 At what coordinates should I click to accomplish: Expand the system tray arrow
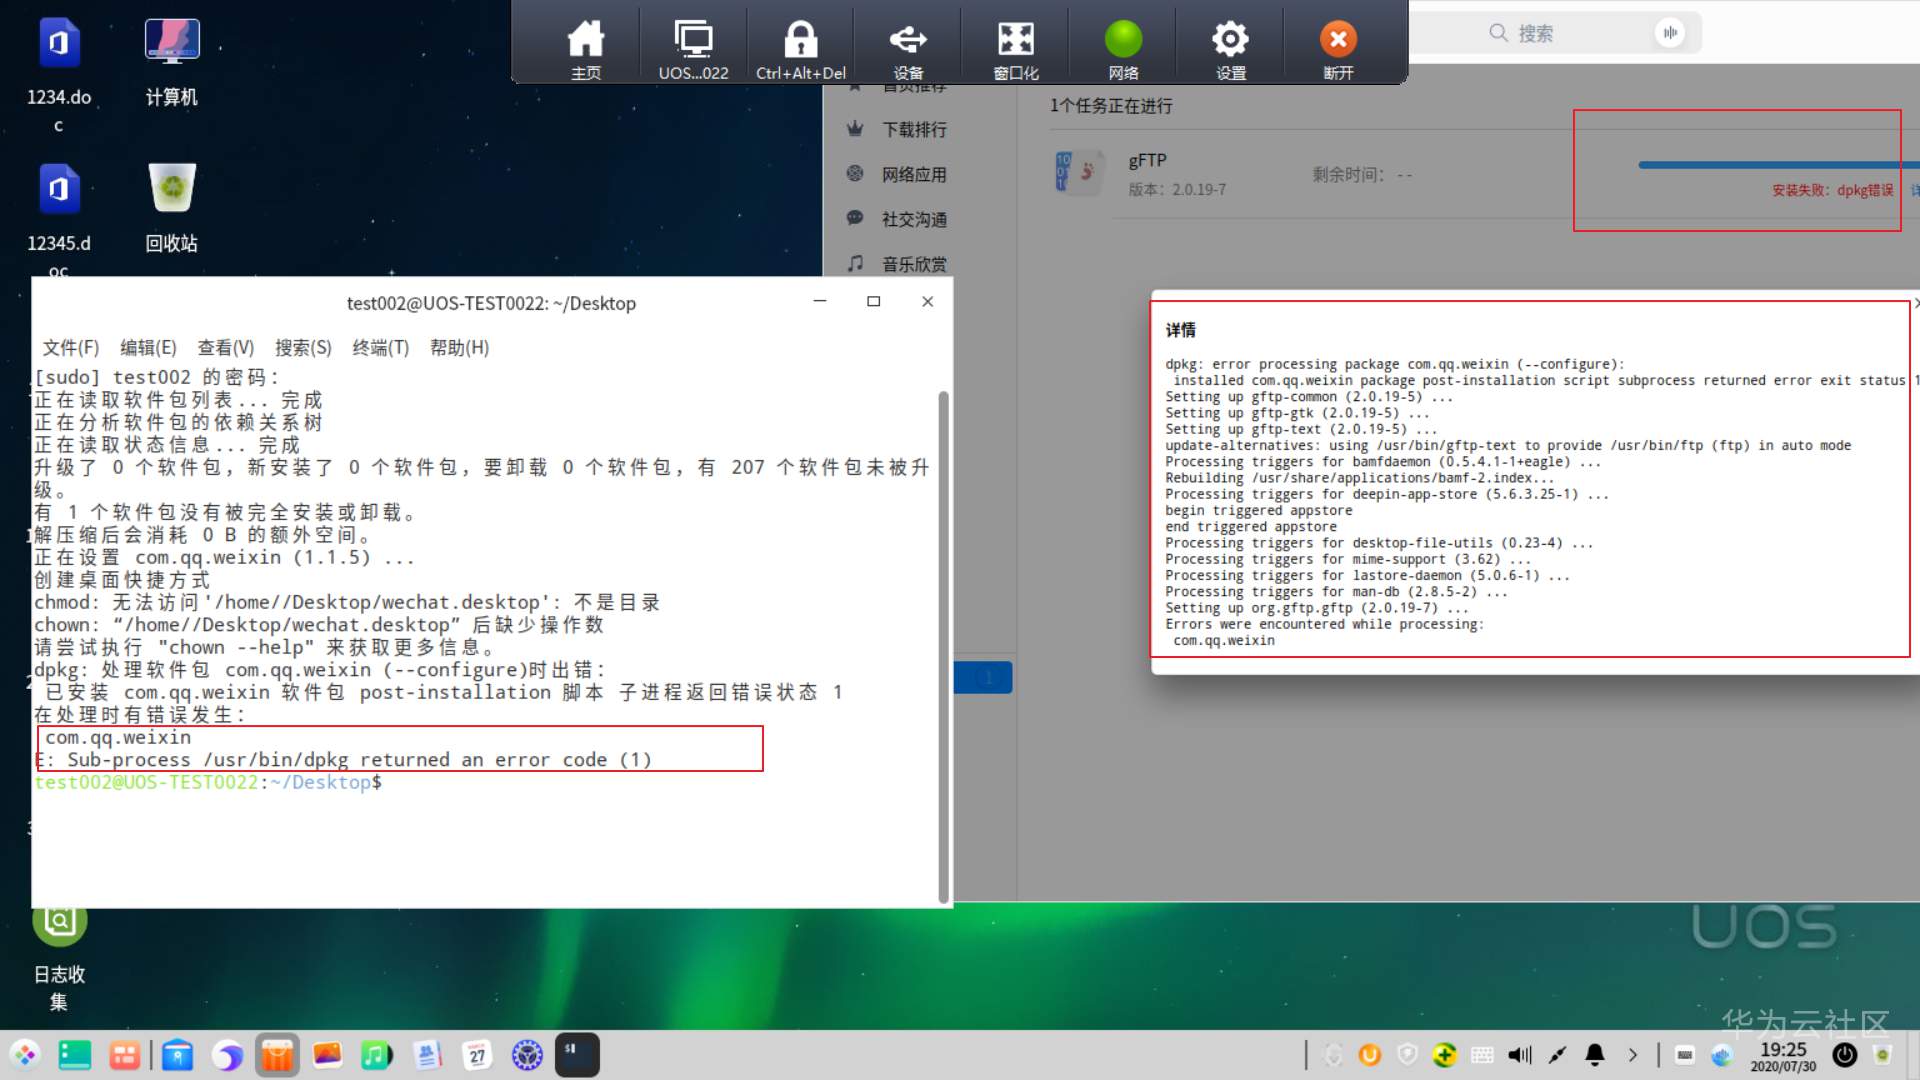[x=1633, y=1055]
